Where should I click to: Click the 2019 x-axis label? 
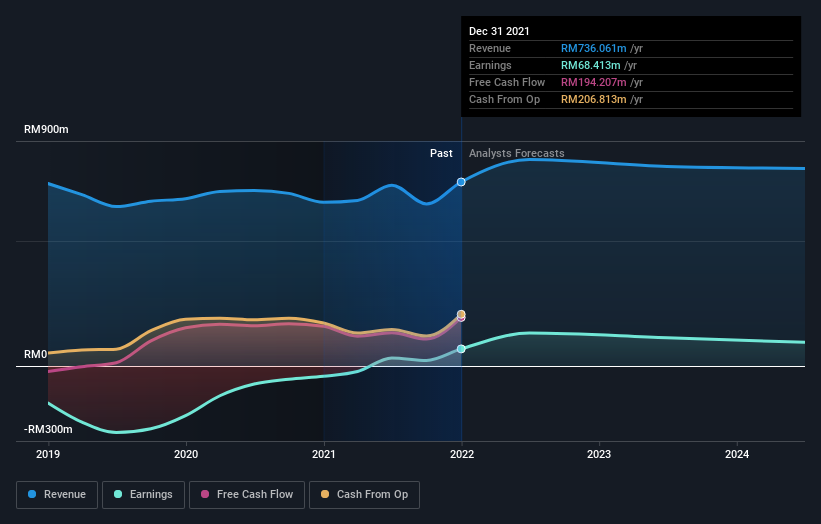pyautogui.click(x=48, y=454)
